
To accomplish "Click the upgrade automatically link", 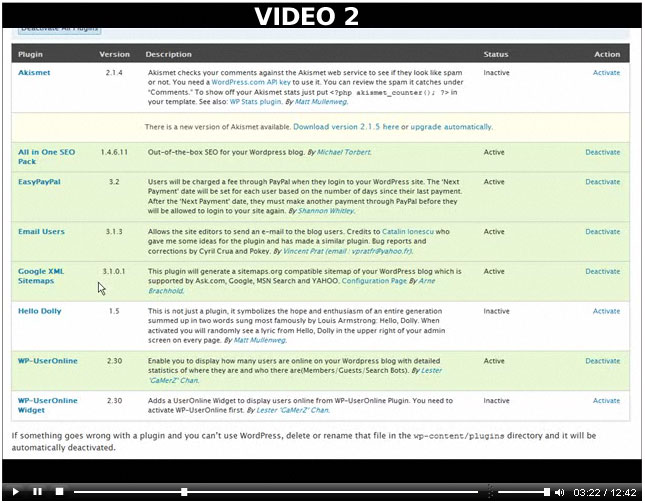I will tap(451, 127).
